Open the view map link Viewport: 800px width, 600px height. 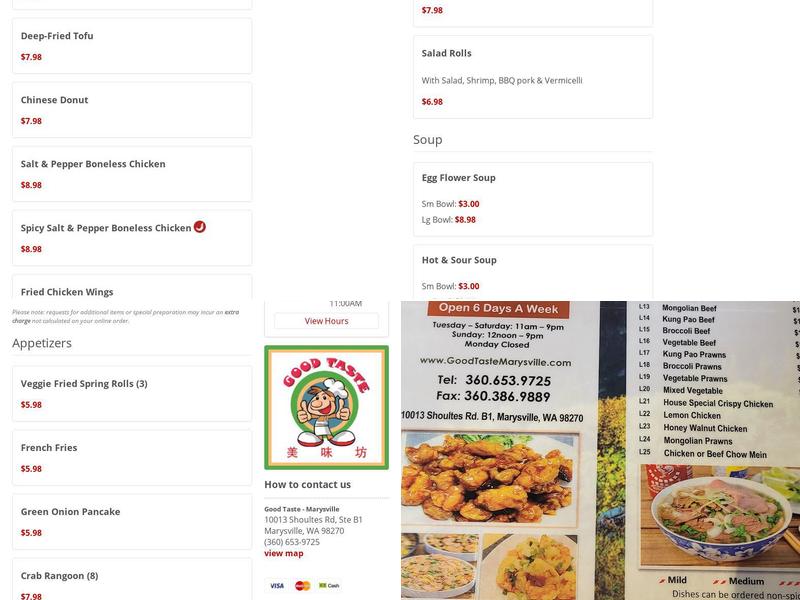(284, 553)
